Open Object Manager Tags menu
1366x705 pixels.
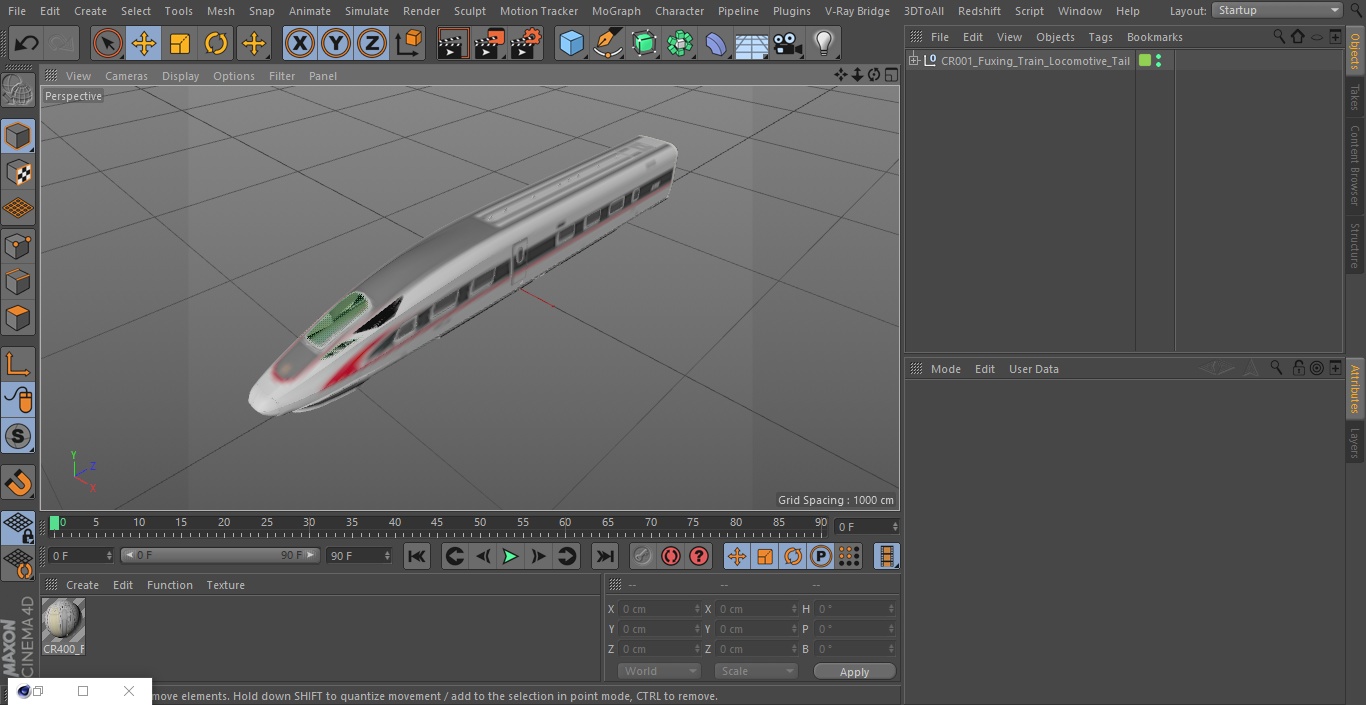(1100, 37)
